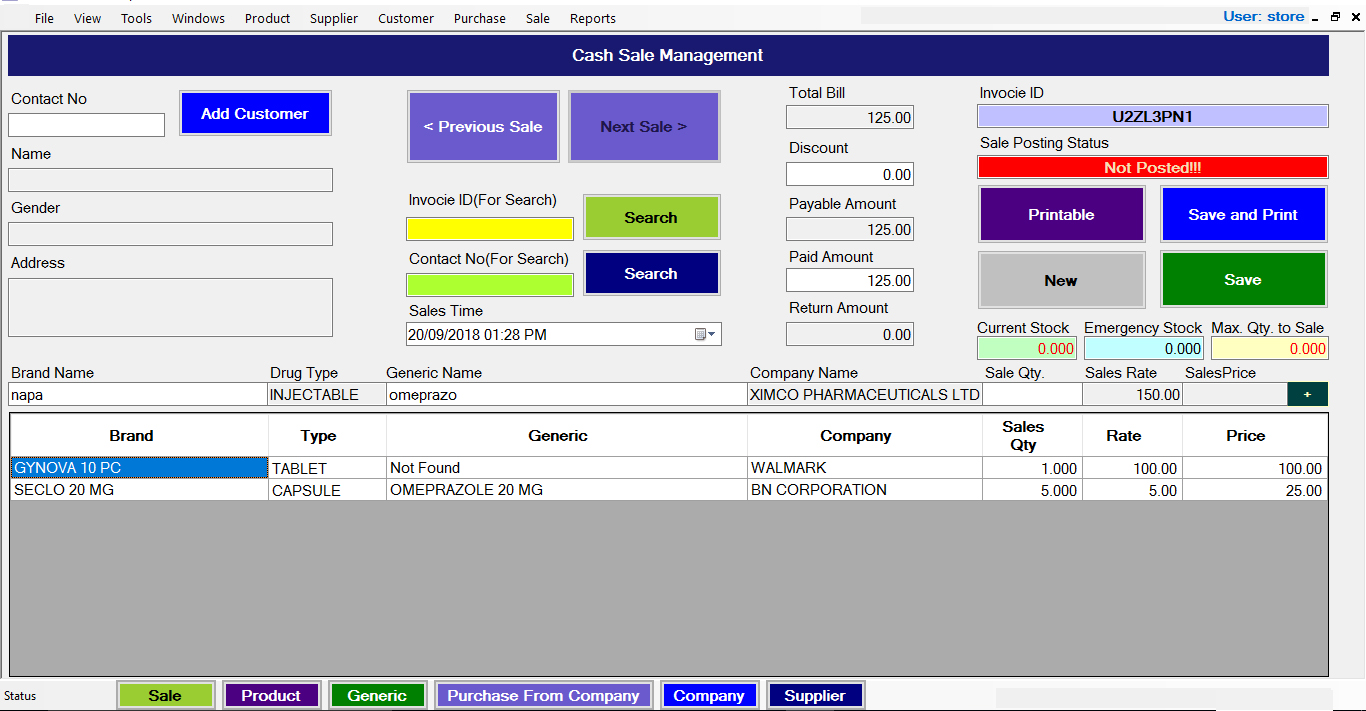Click the BN CORPORATION company cell
1366x711 pixels.
pyautogui.click(x=865, y=490)
